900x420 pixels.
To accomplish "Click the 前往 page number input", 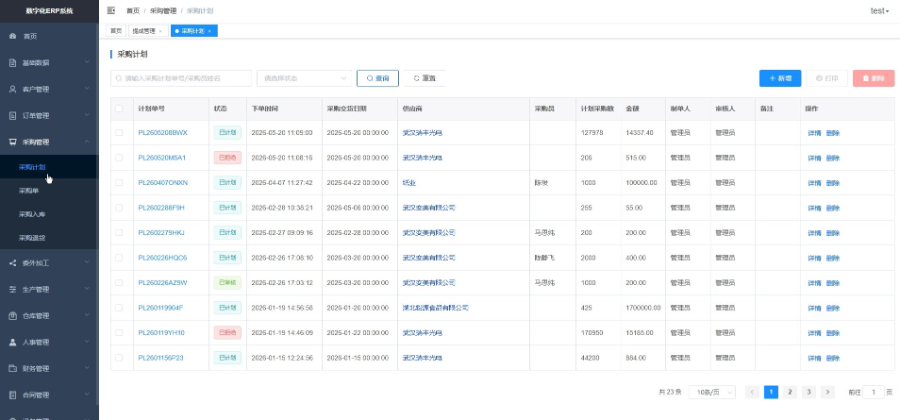I will click(x=874, y=392).
